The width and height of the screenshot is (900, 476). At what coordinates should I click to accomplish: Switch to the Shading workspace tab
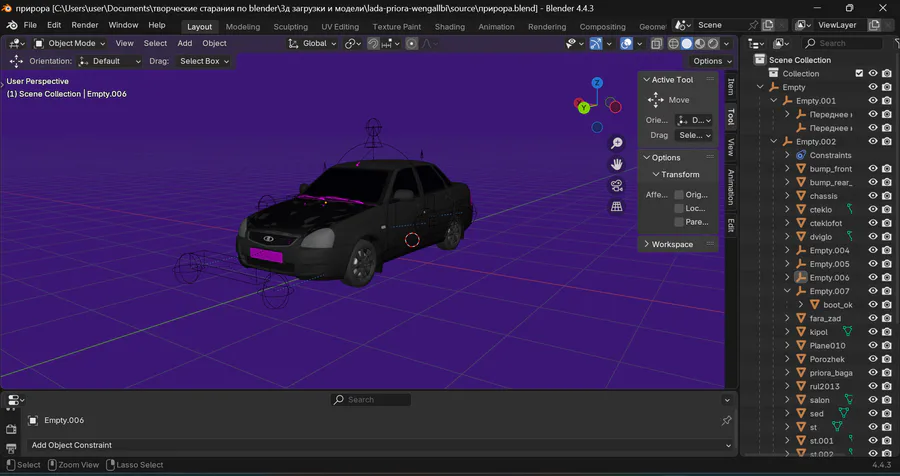point(449,26)
